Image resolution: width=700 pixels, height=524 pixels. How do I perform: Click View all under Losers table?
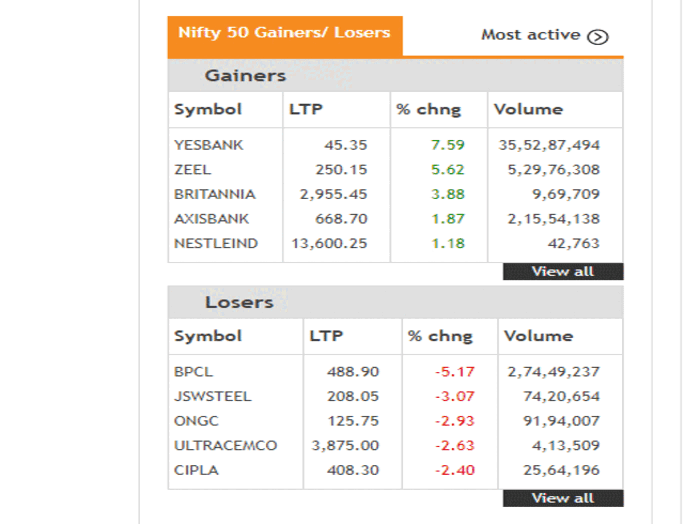coord(563,498)
